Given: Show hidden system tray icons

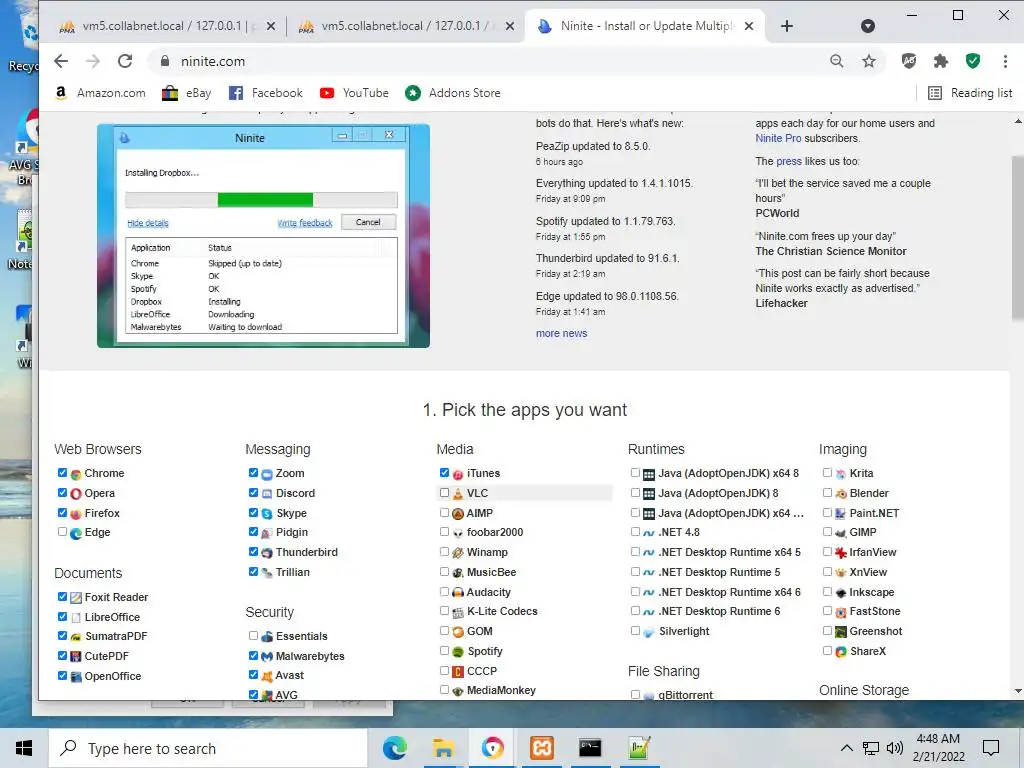Looking at the screenshot, I should tap(846, 748).
